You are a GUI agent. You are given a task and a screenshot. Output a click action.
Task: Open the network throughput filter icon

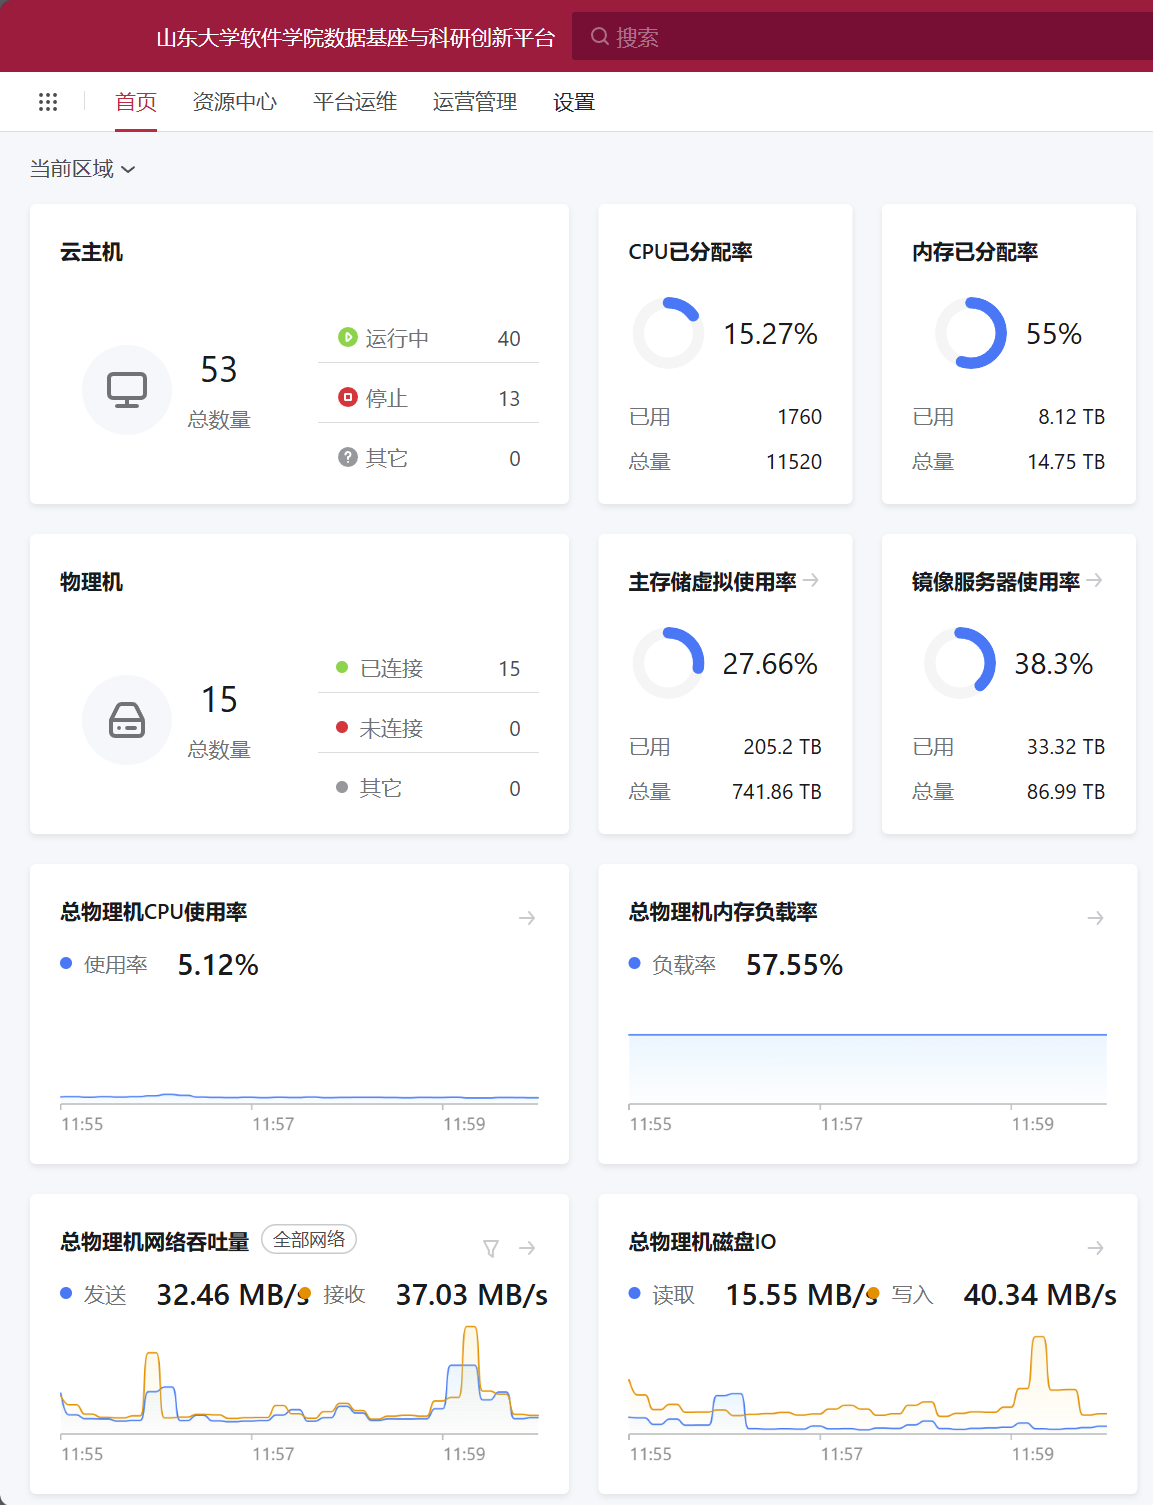(x=491, y=1248)
